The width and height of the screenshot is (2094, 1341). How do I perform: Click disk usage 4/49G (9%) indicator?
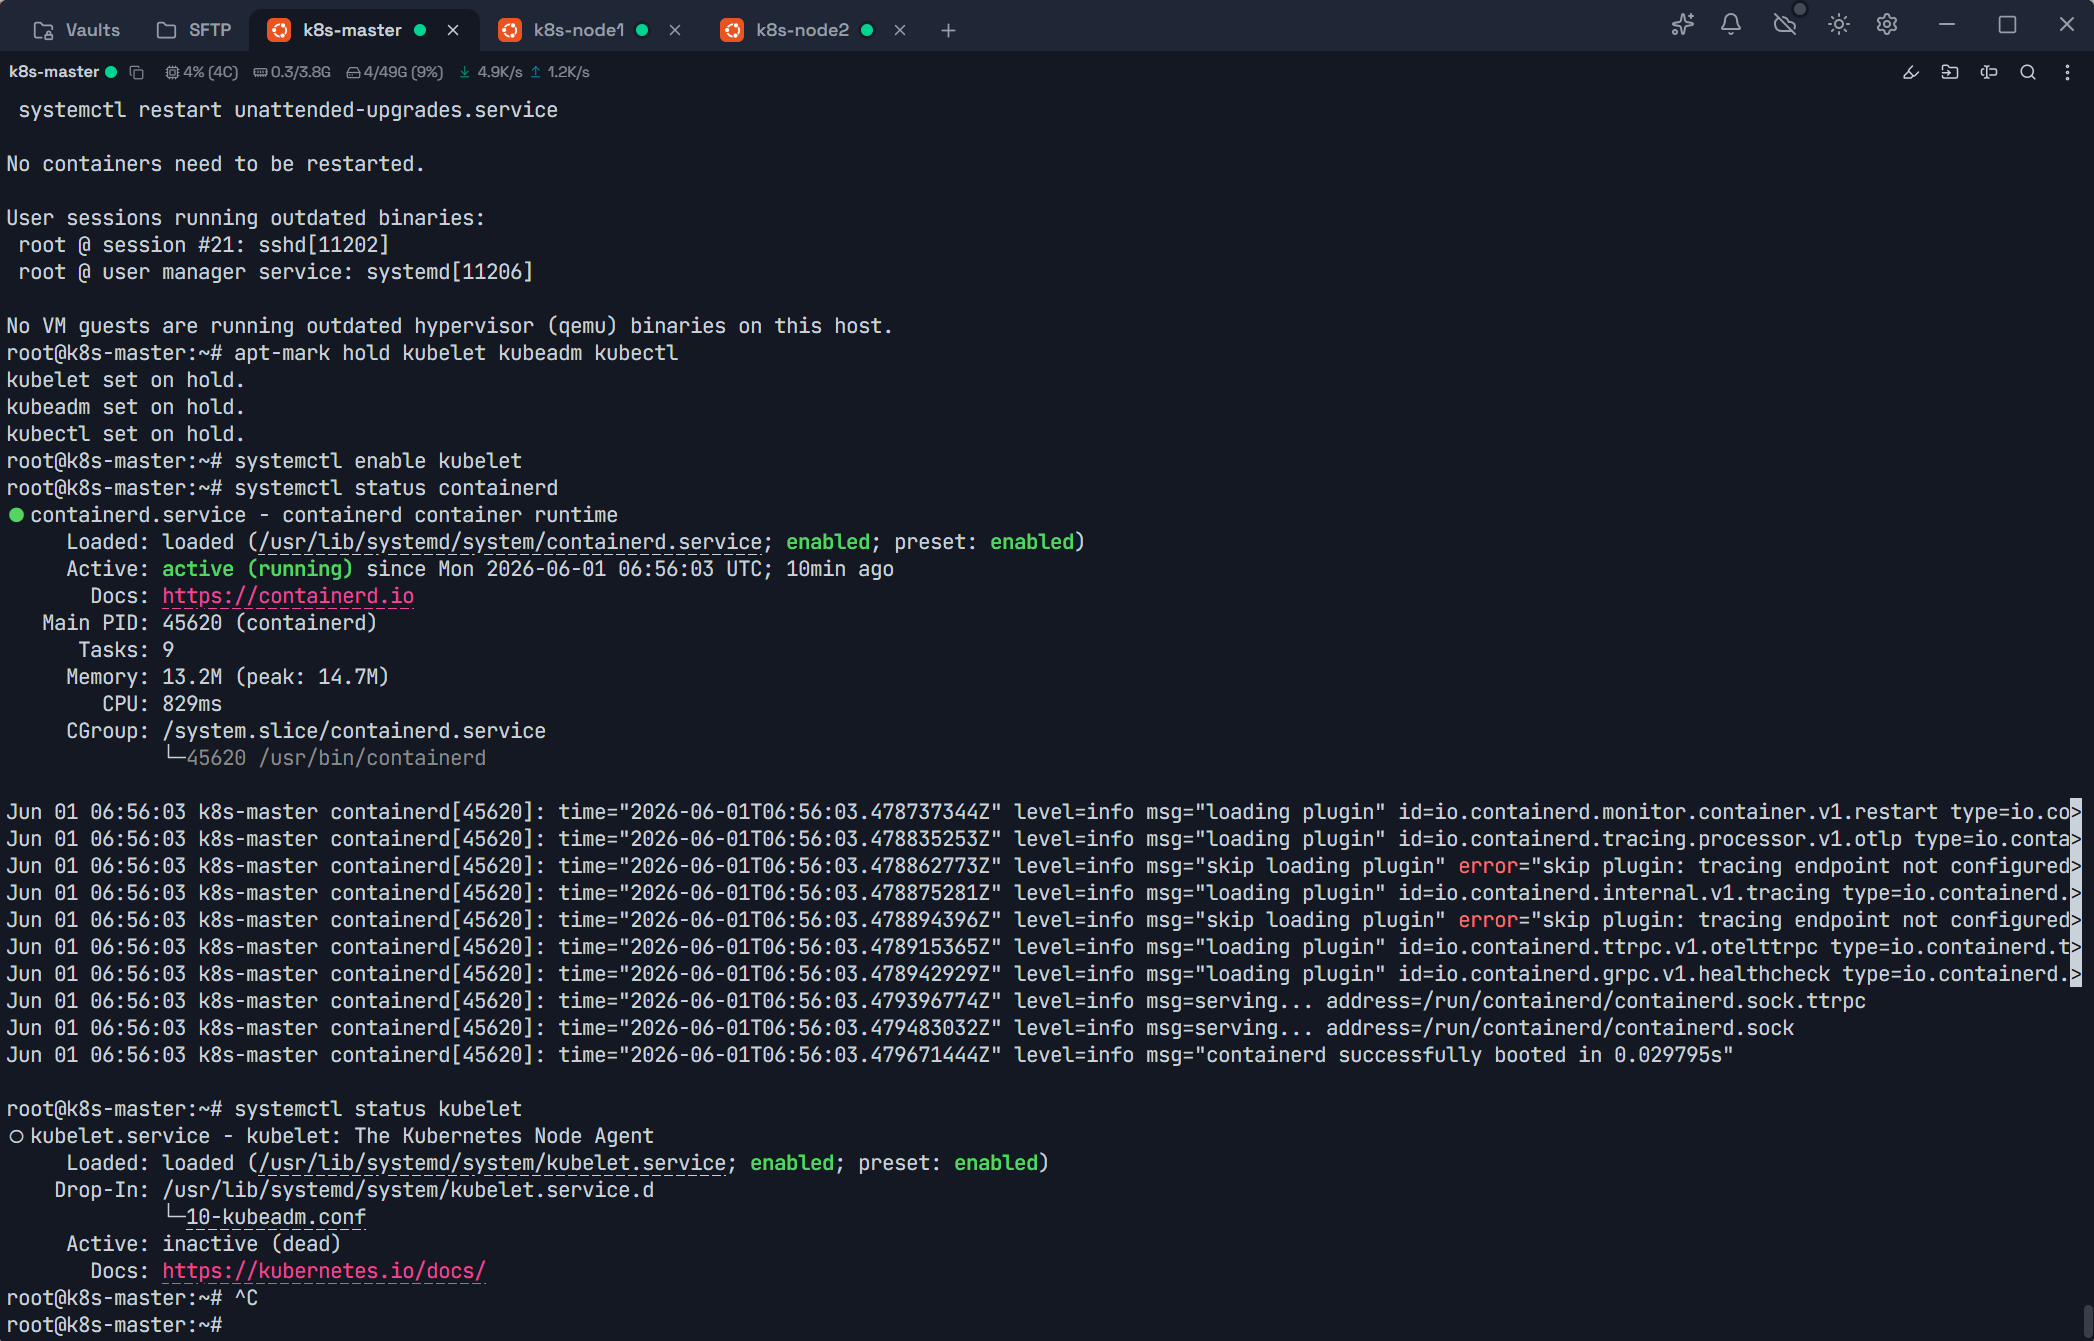tap(394, 72)
